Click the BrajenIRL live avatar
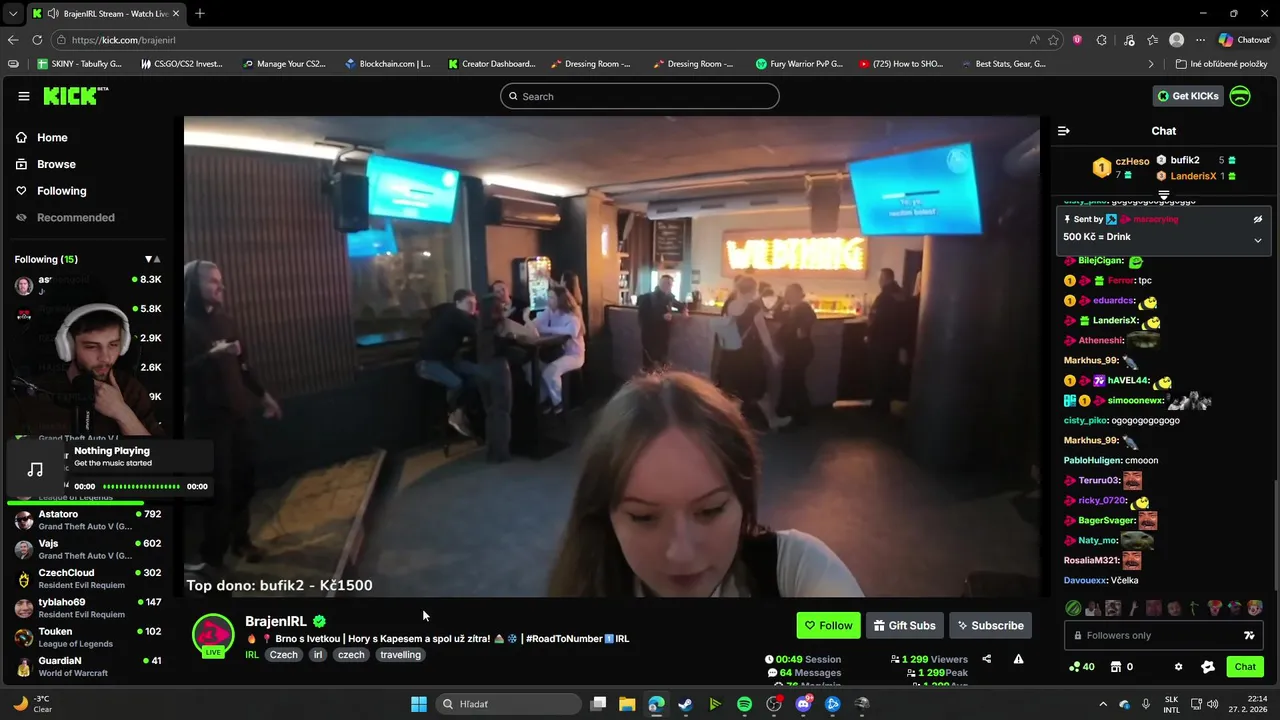The width and height of the screenshot is (1280, 720). (x=213, y=634)
